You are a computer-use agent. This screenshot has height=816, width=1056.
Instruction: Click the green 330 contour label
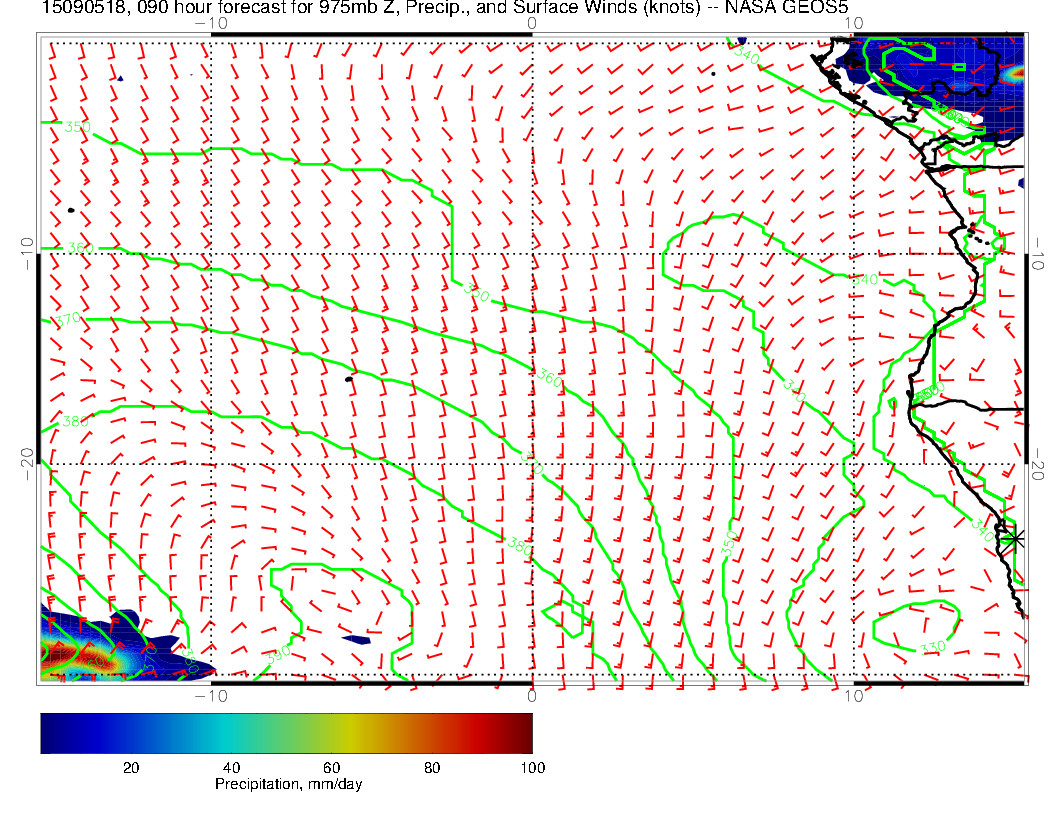(932, 648)
